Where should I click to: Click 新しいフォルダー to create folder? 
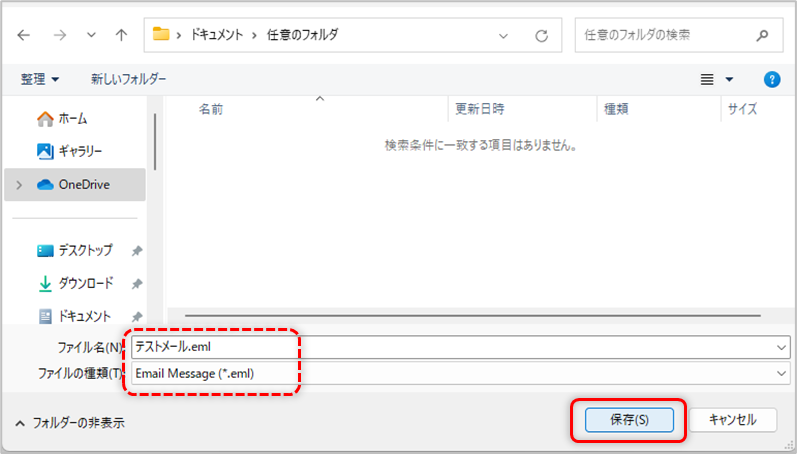tap(128, 79)
